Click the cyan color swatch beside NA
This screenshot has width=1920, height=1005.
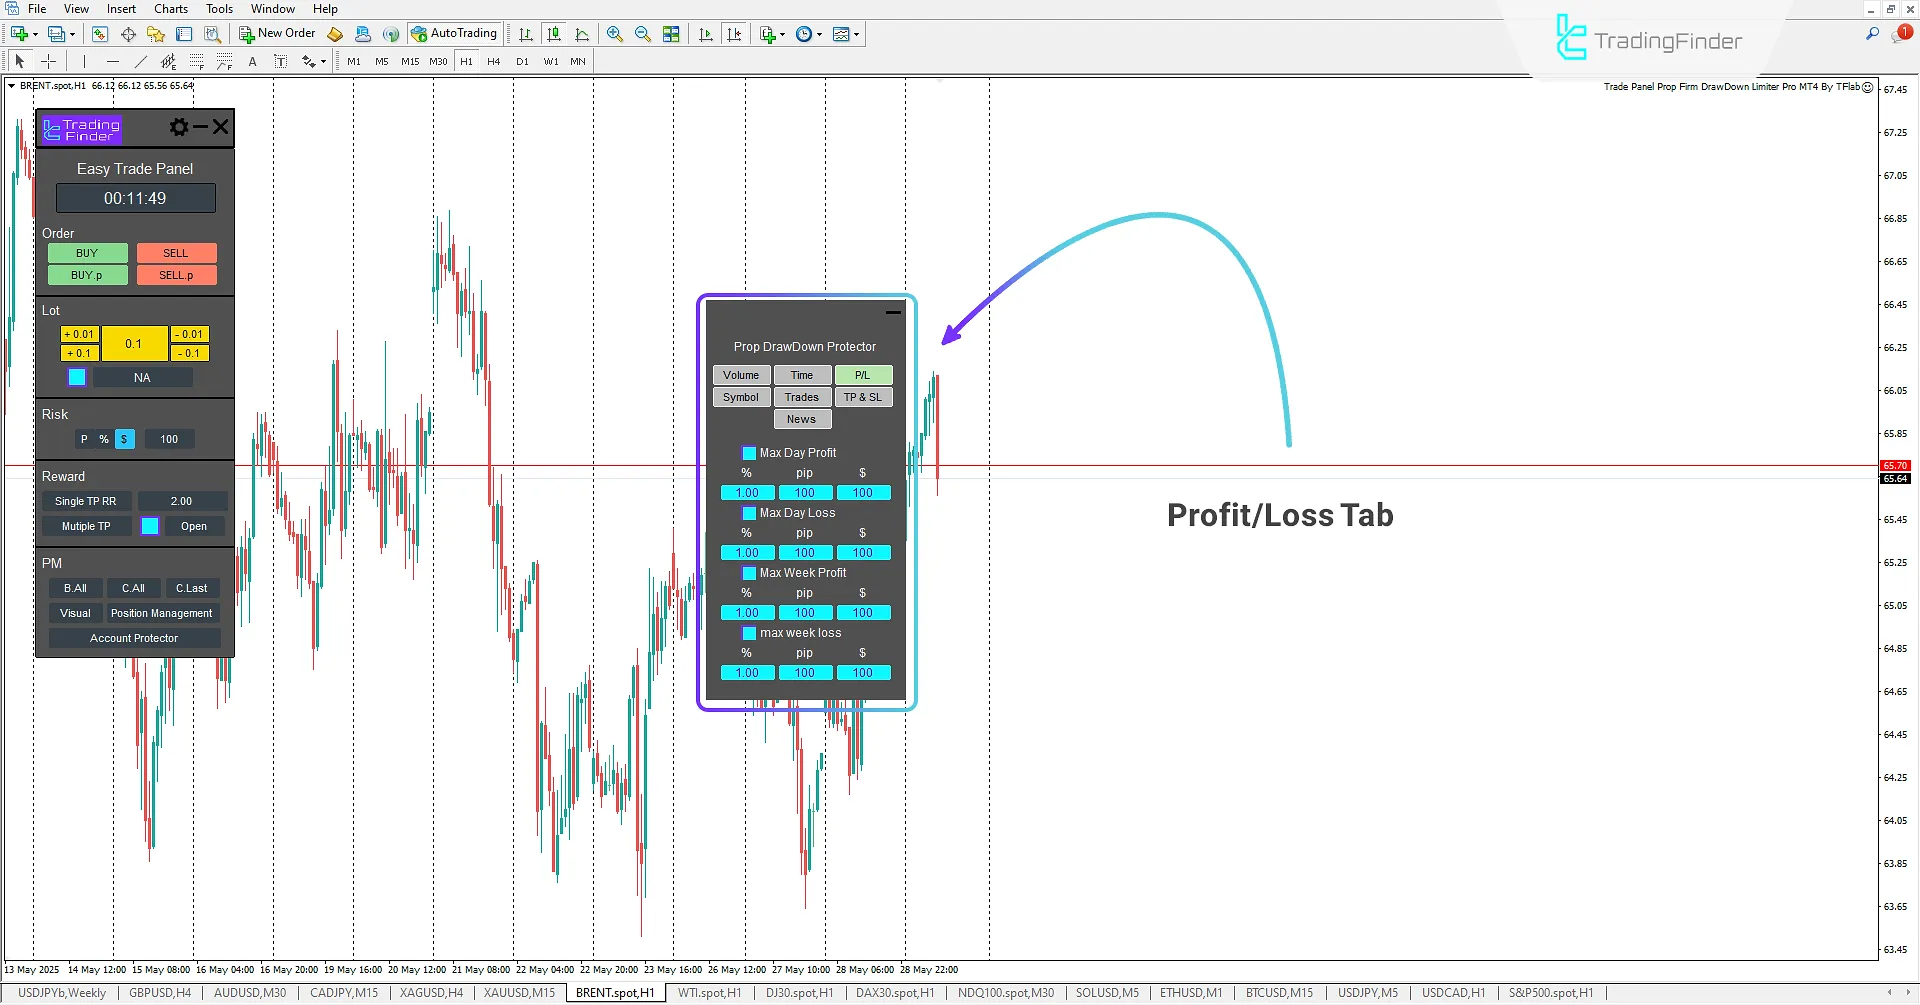pos(76,377)
